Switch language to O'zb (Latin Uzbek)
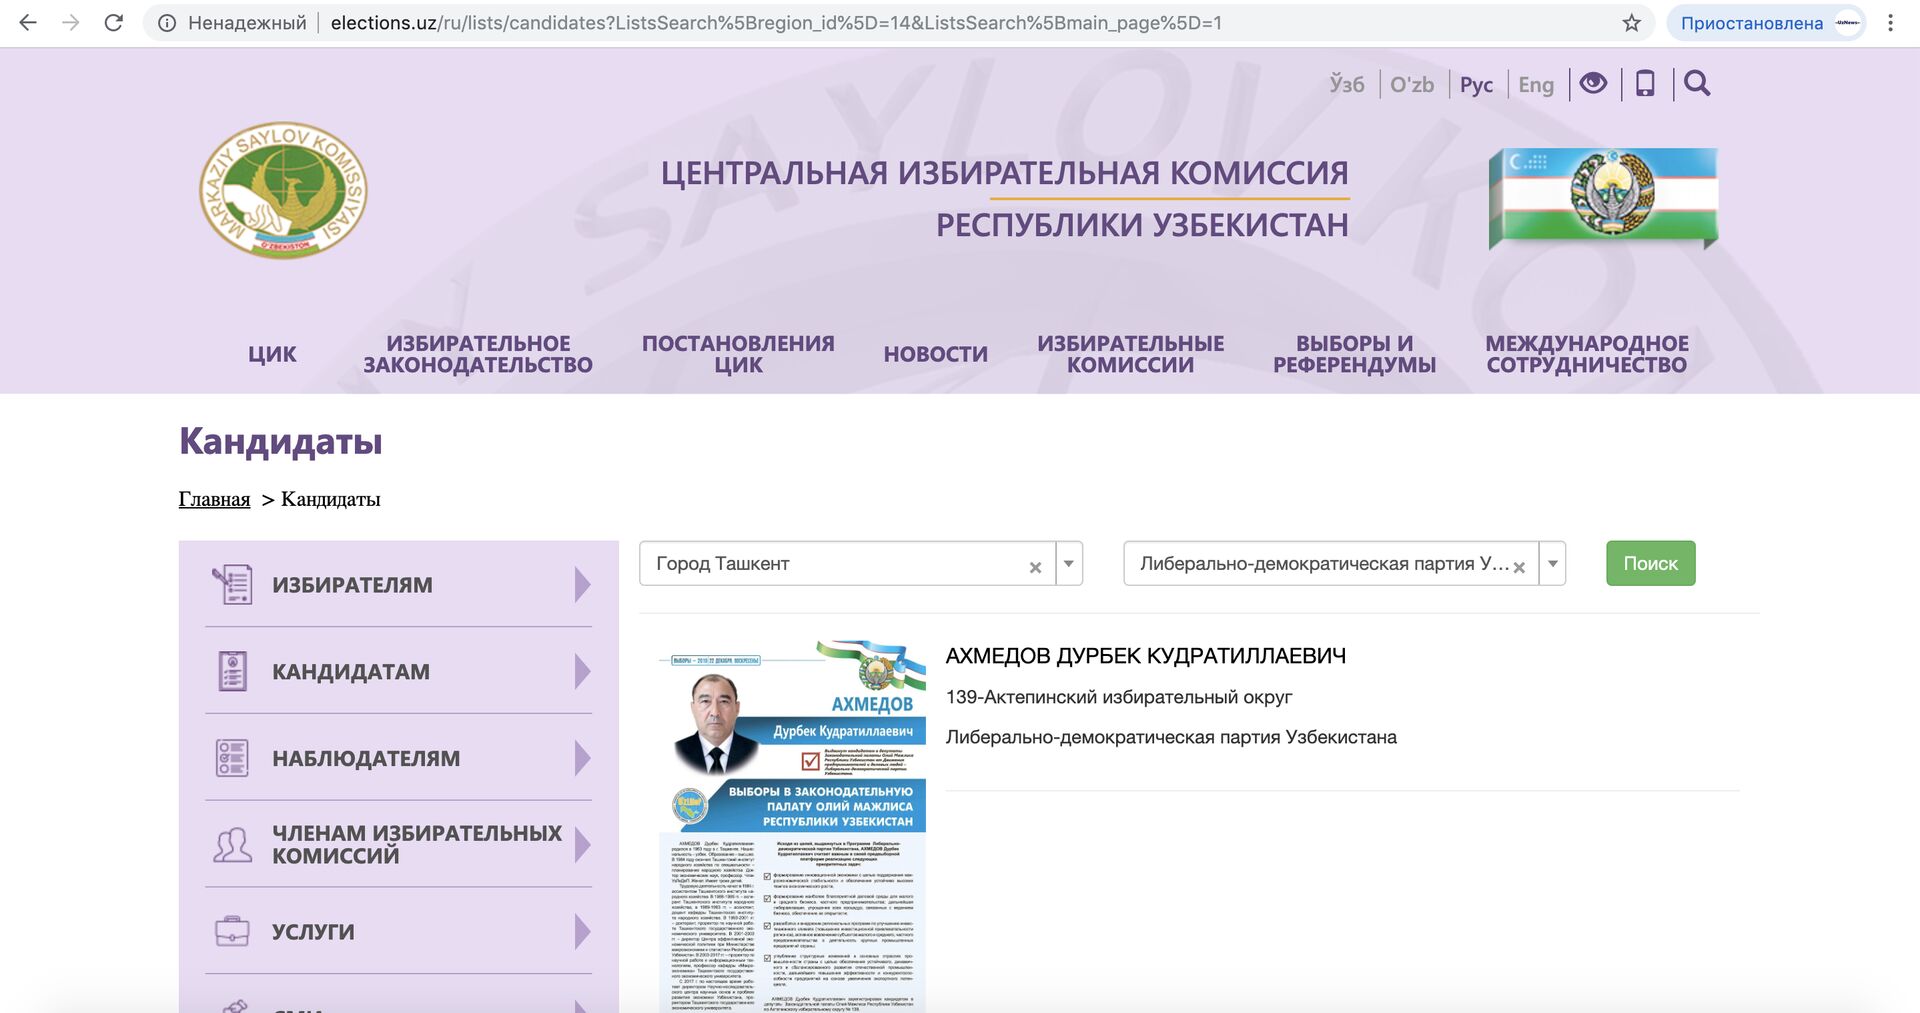Image resolution: width=1920 pixels, height=1013 pixels. click(x=1412, y=84)
